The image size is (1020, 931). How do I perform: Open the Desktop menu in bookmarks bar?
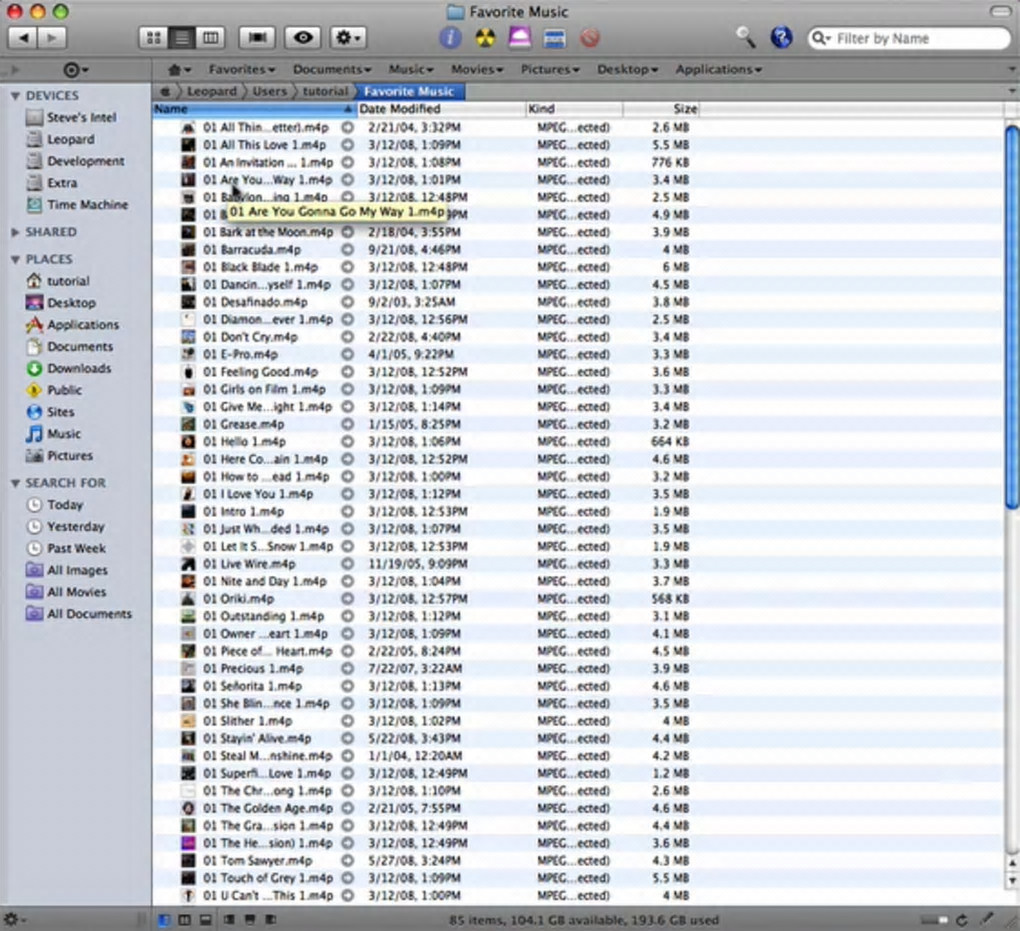click(628, 69)
